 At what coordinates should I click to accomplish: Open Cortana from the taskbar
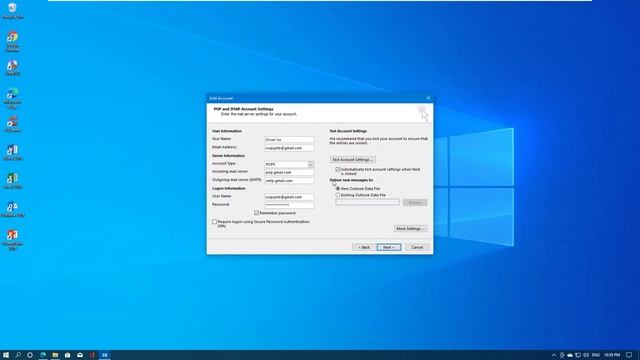click(x=30, y=355)
